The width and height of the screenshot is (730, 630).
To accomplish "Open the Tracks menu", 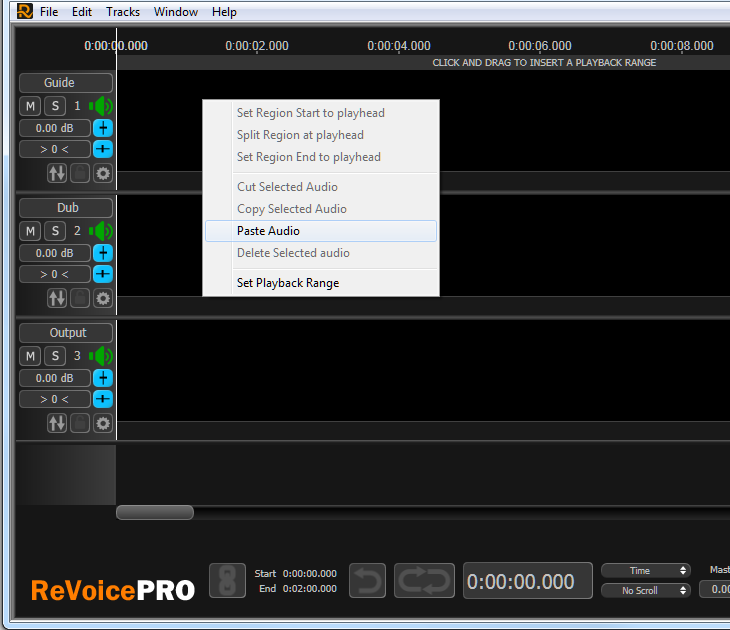I will (x=123, y=12).
